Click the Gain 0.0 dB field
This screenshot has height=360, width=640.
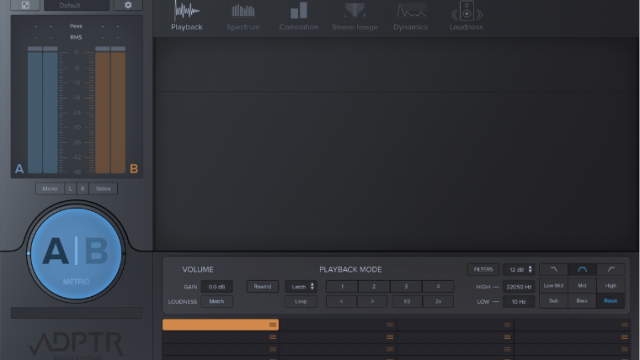[x=217, y=287]
